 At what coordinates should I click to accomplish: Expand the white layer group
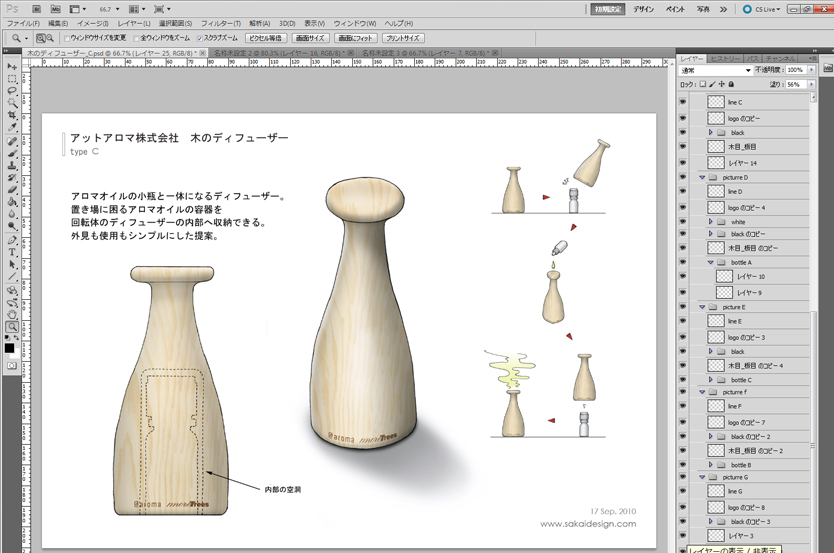click(710, 222)
